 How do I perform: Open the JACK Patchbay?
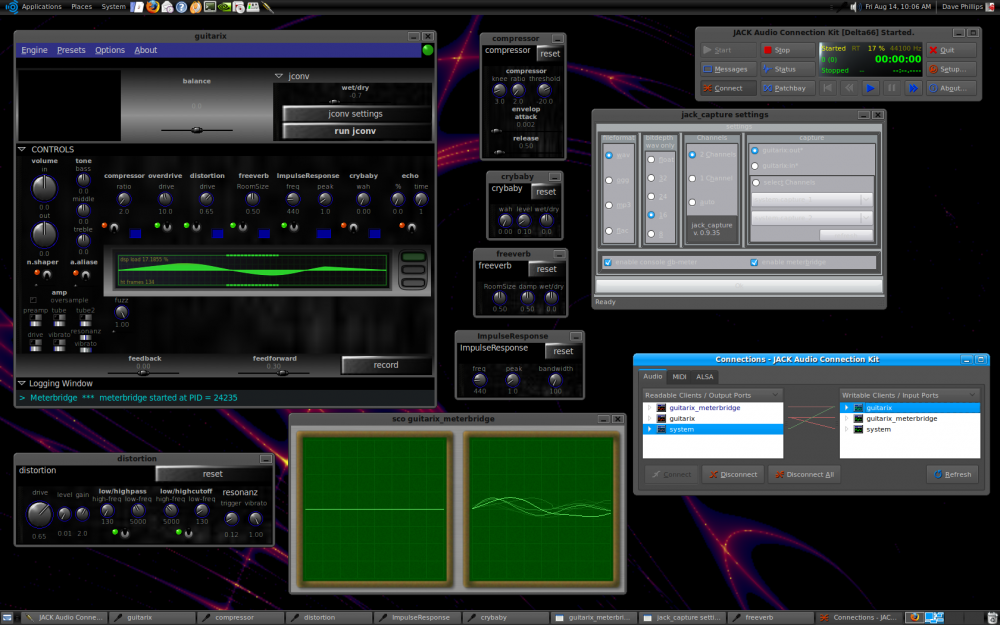click(788, 88)
